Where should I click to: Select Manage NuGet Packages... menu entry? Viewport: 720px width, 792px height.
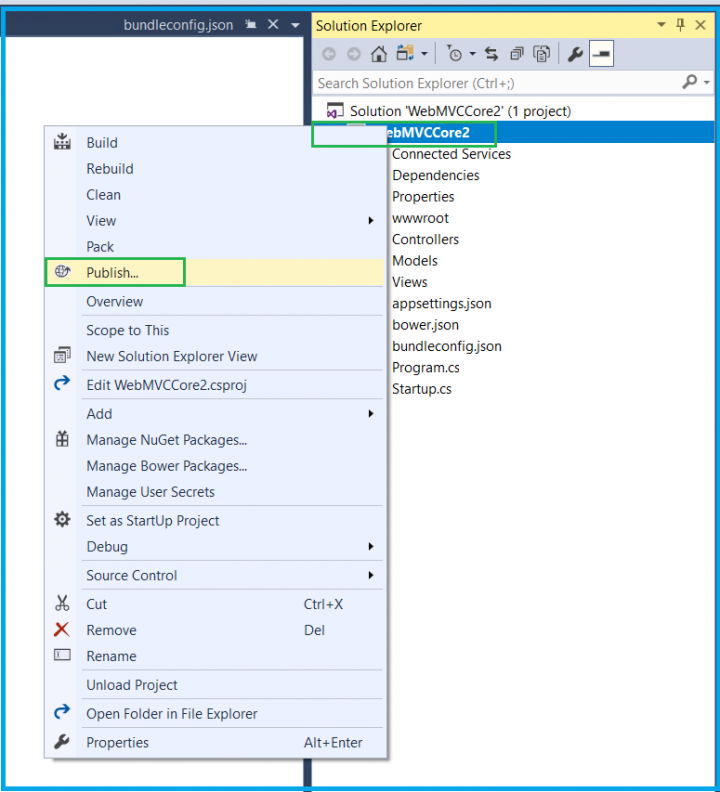click(166, 440)
